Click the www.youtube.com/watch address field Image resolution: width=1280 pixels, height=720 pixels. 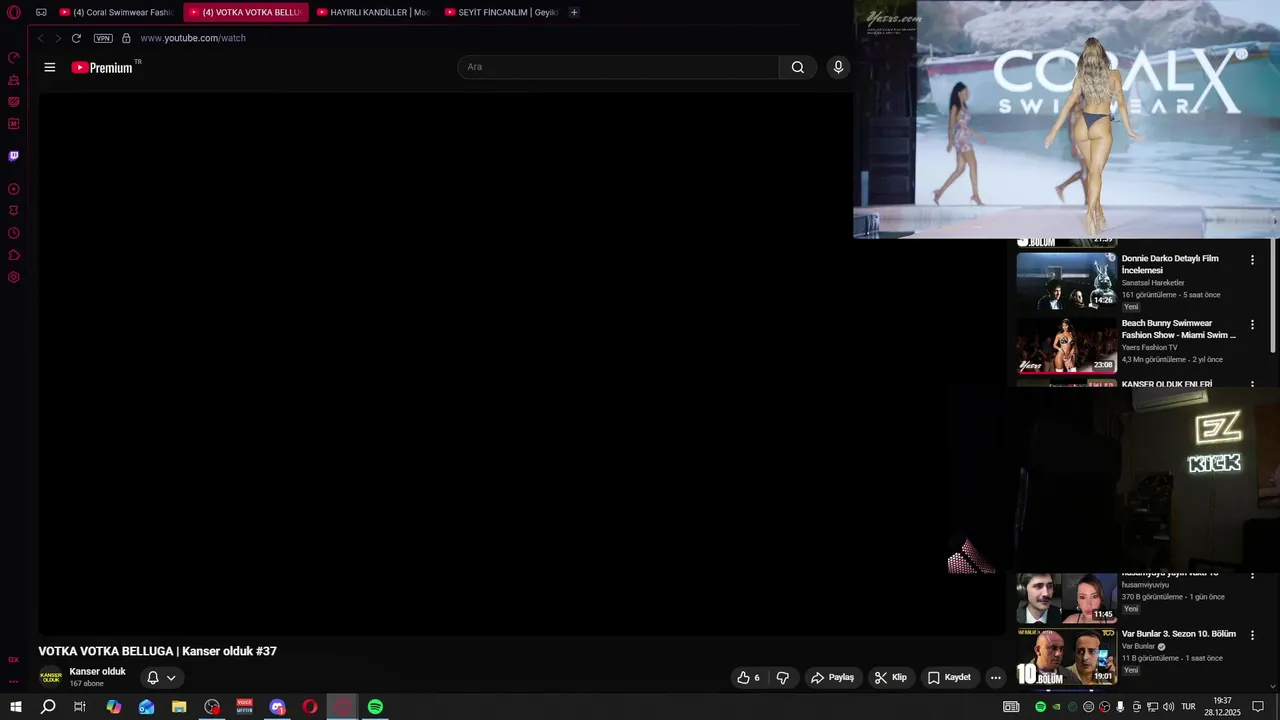pos(193,38)
